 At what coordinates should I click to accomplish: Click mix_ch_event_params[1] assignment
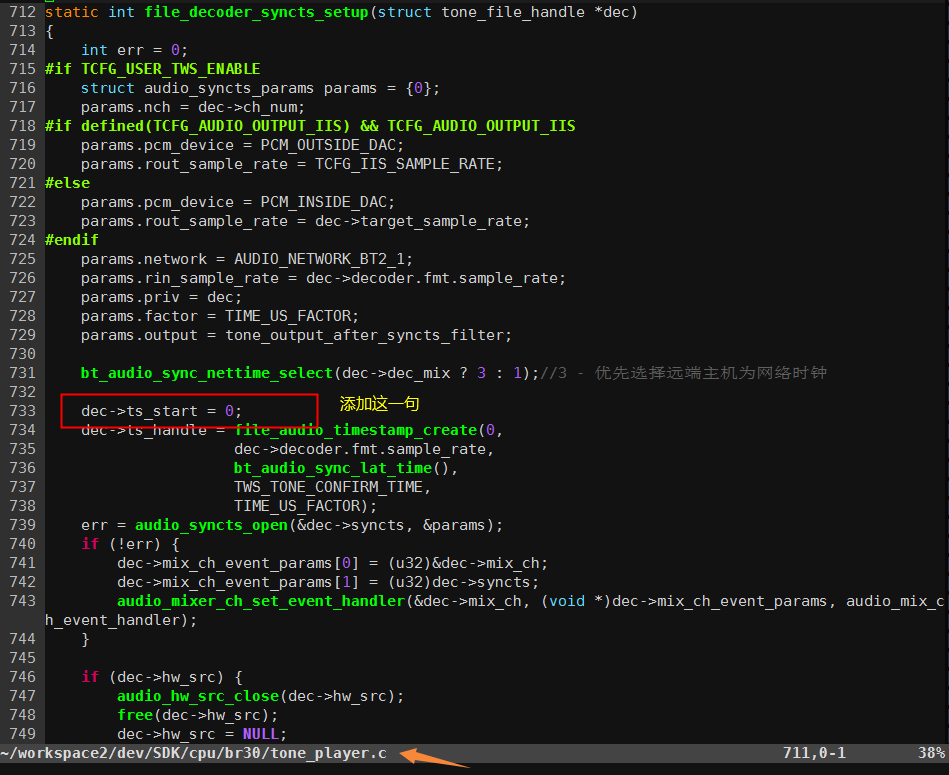tap(328, 583)
